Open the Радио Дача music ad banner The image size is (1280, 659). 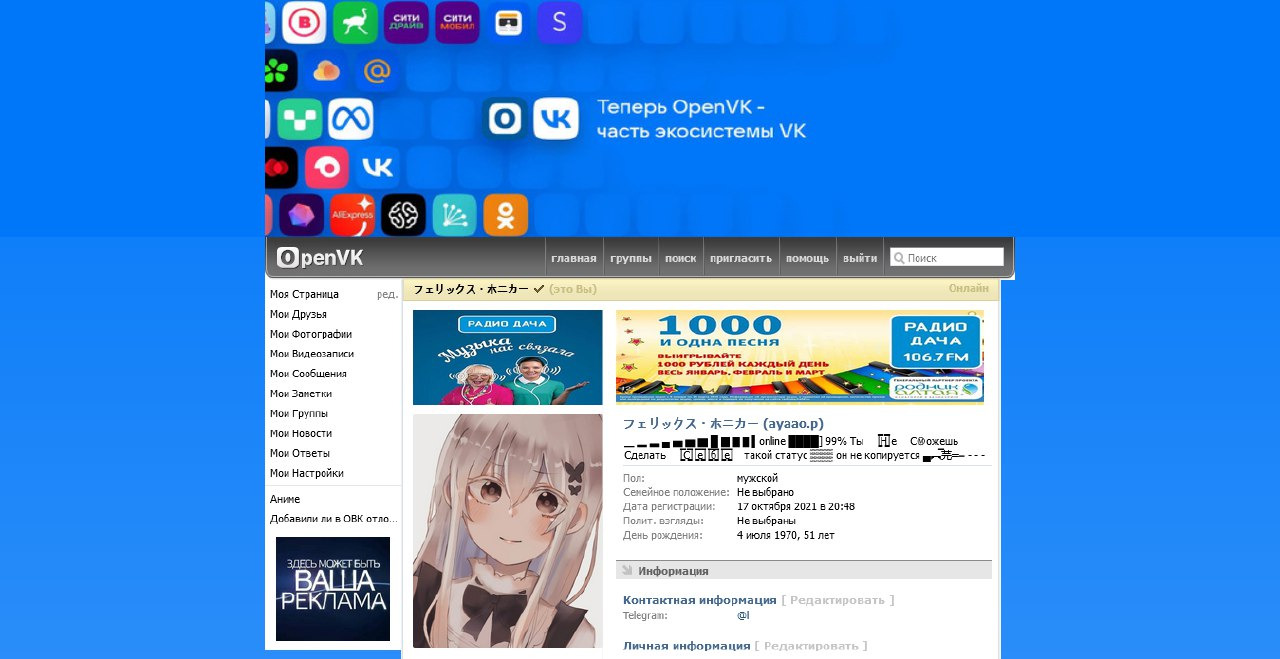click(508, 357)
